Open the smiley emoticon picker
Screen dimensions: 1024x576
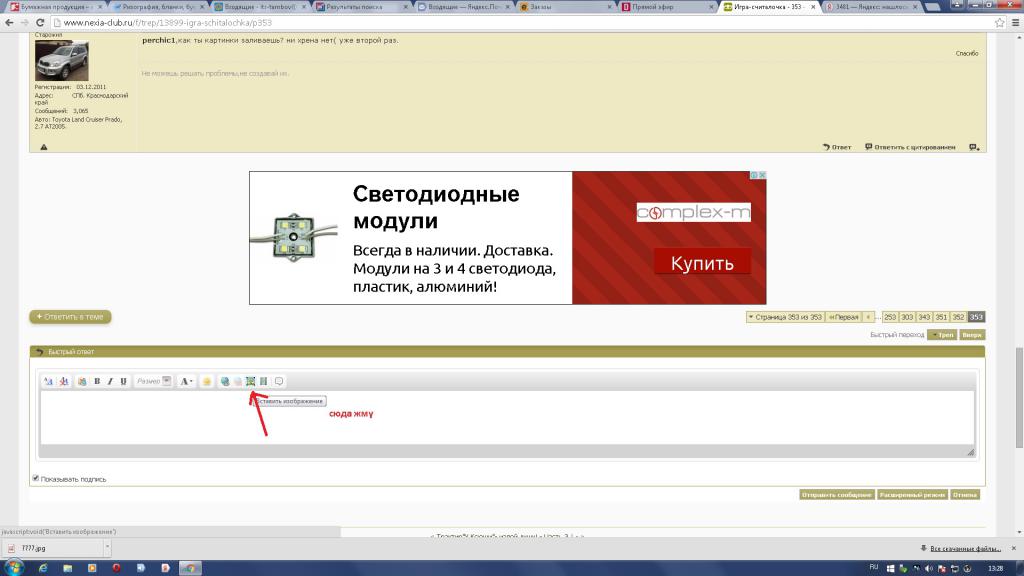206,381
